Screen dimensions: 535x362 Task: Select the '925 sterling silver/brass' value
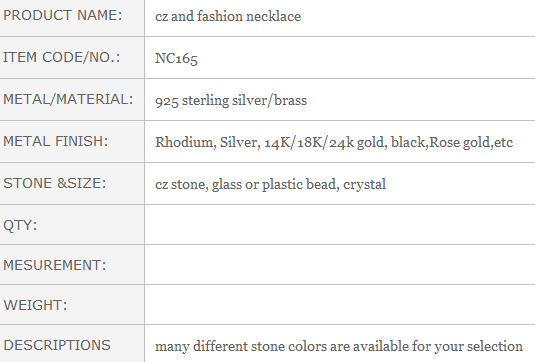231,101
